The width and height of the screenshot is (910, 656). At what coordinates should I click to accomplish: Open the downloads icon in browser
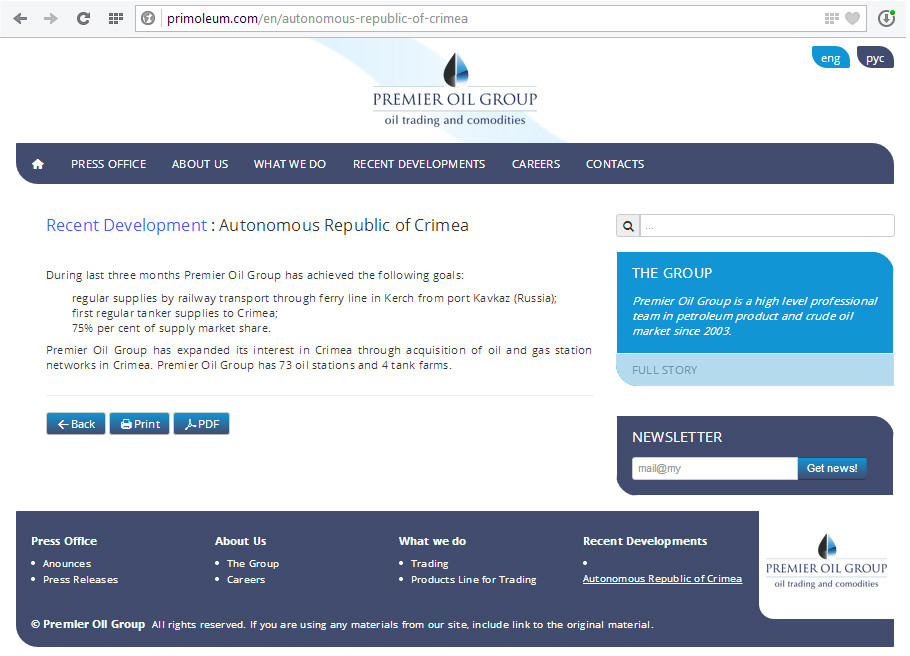[x=886, y=19]
